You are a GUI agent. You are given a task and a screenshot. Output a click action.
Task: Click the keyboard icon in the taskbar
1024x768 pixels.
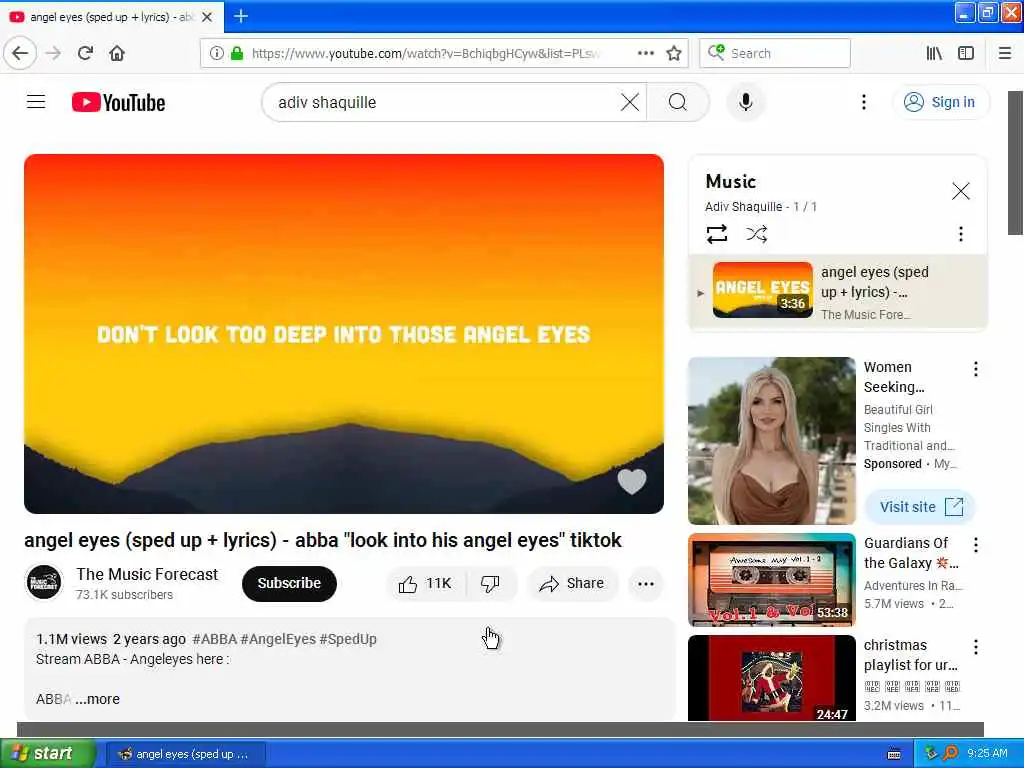[894, 754]
